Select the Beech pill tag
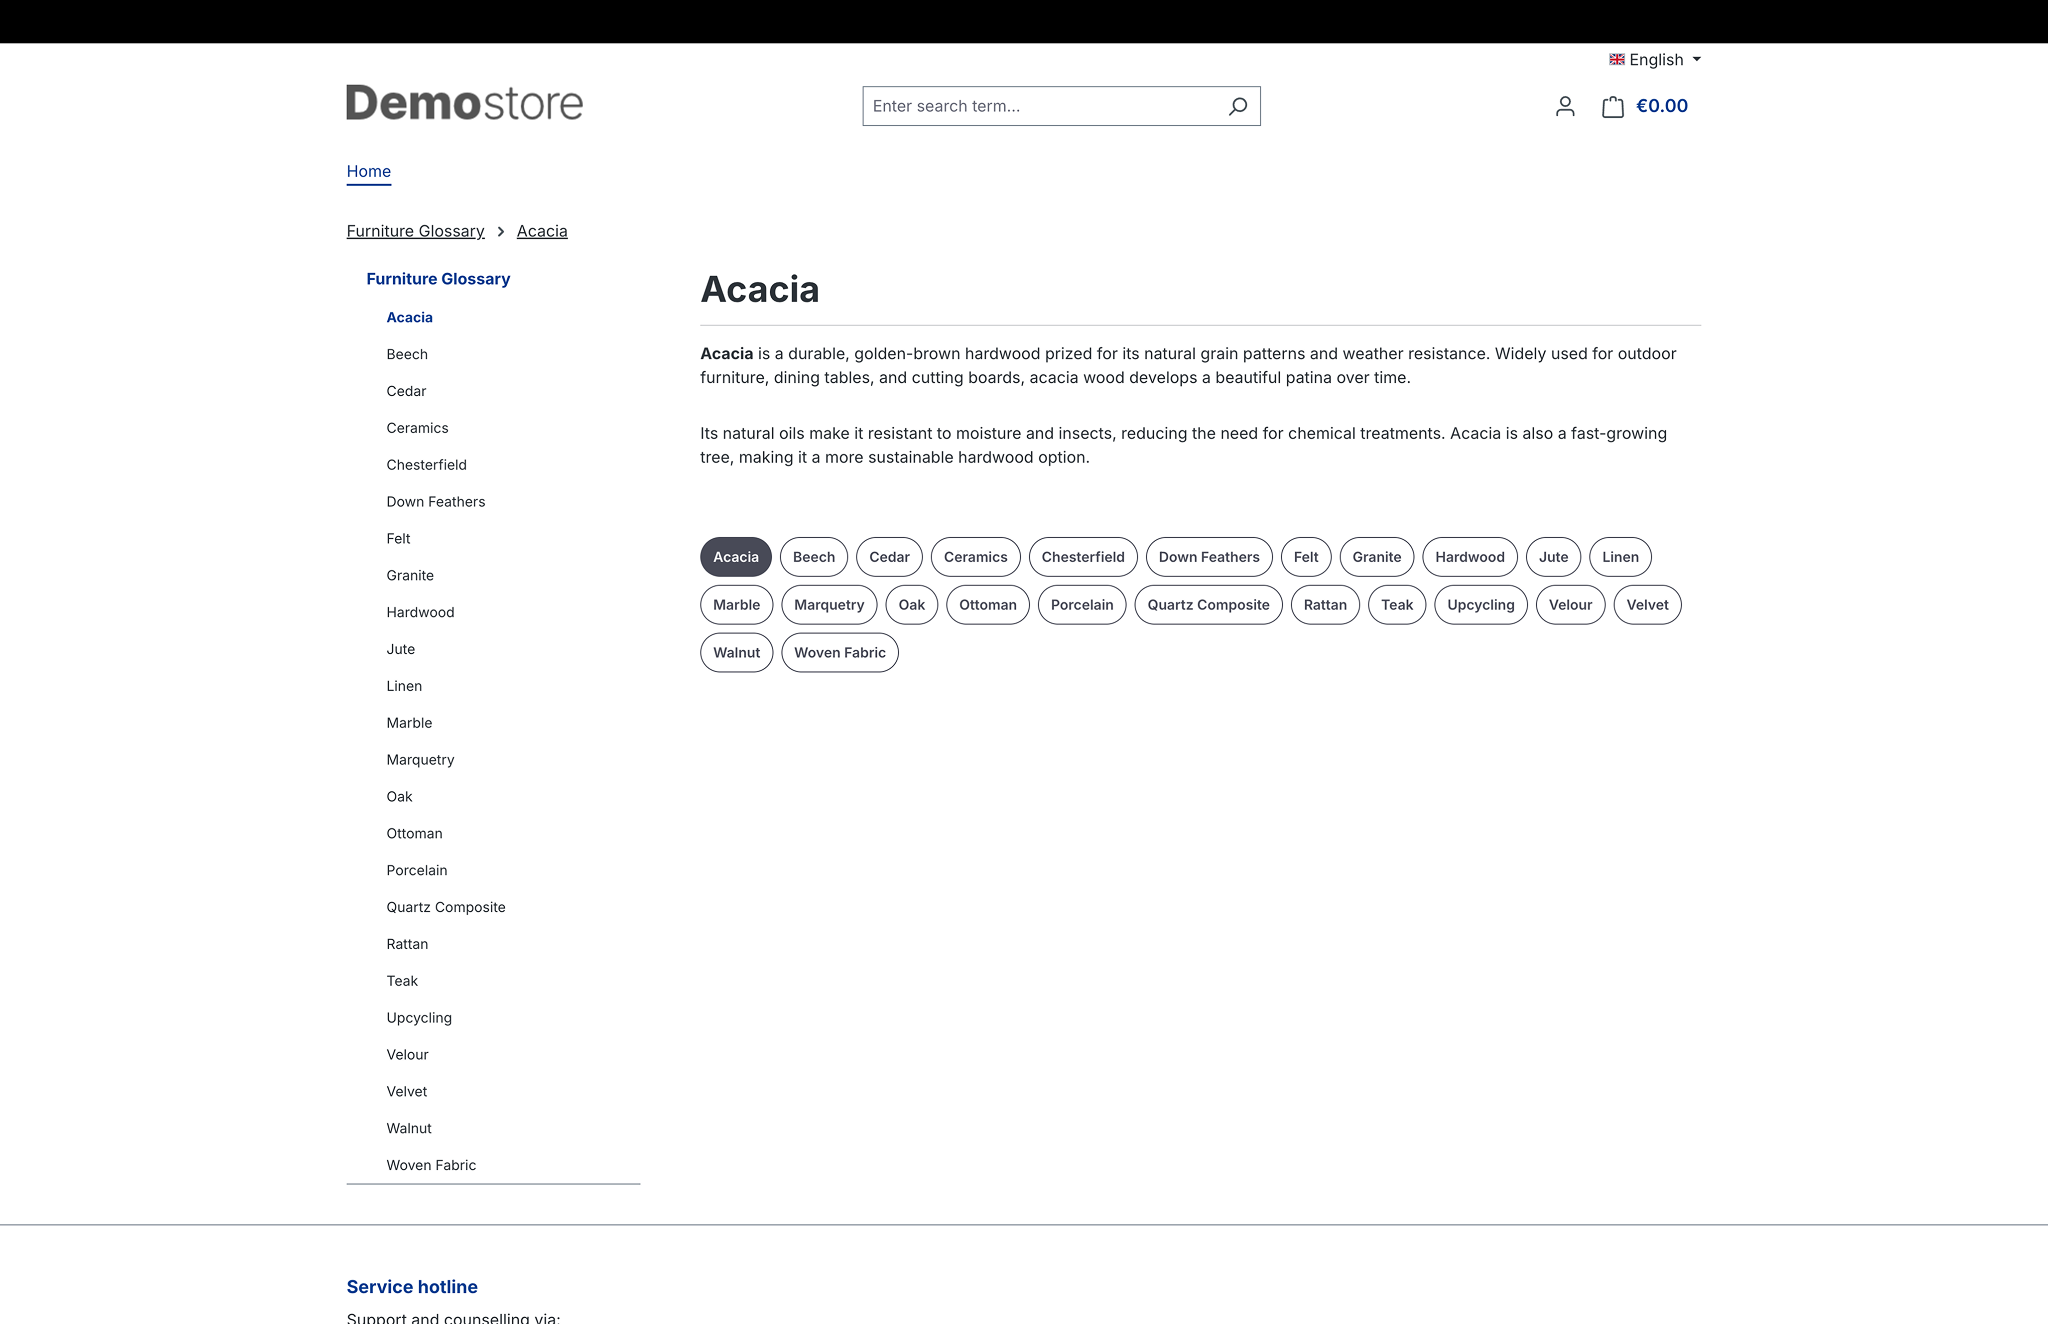Screen dimensions: 2048x1324 [x=814, y=557]
